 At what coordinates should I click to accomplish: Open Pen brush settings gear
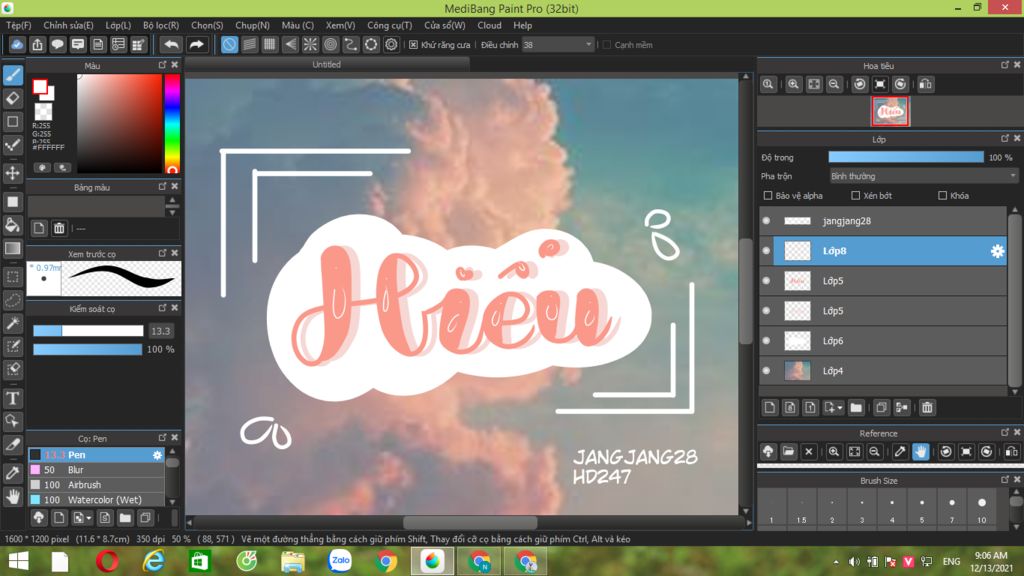157,455
